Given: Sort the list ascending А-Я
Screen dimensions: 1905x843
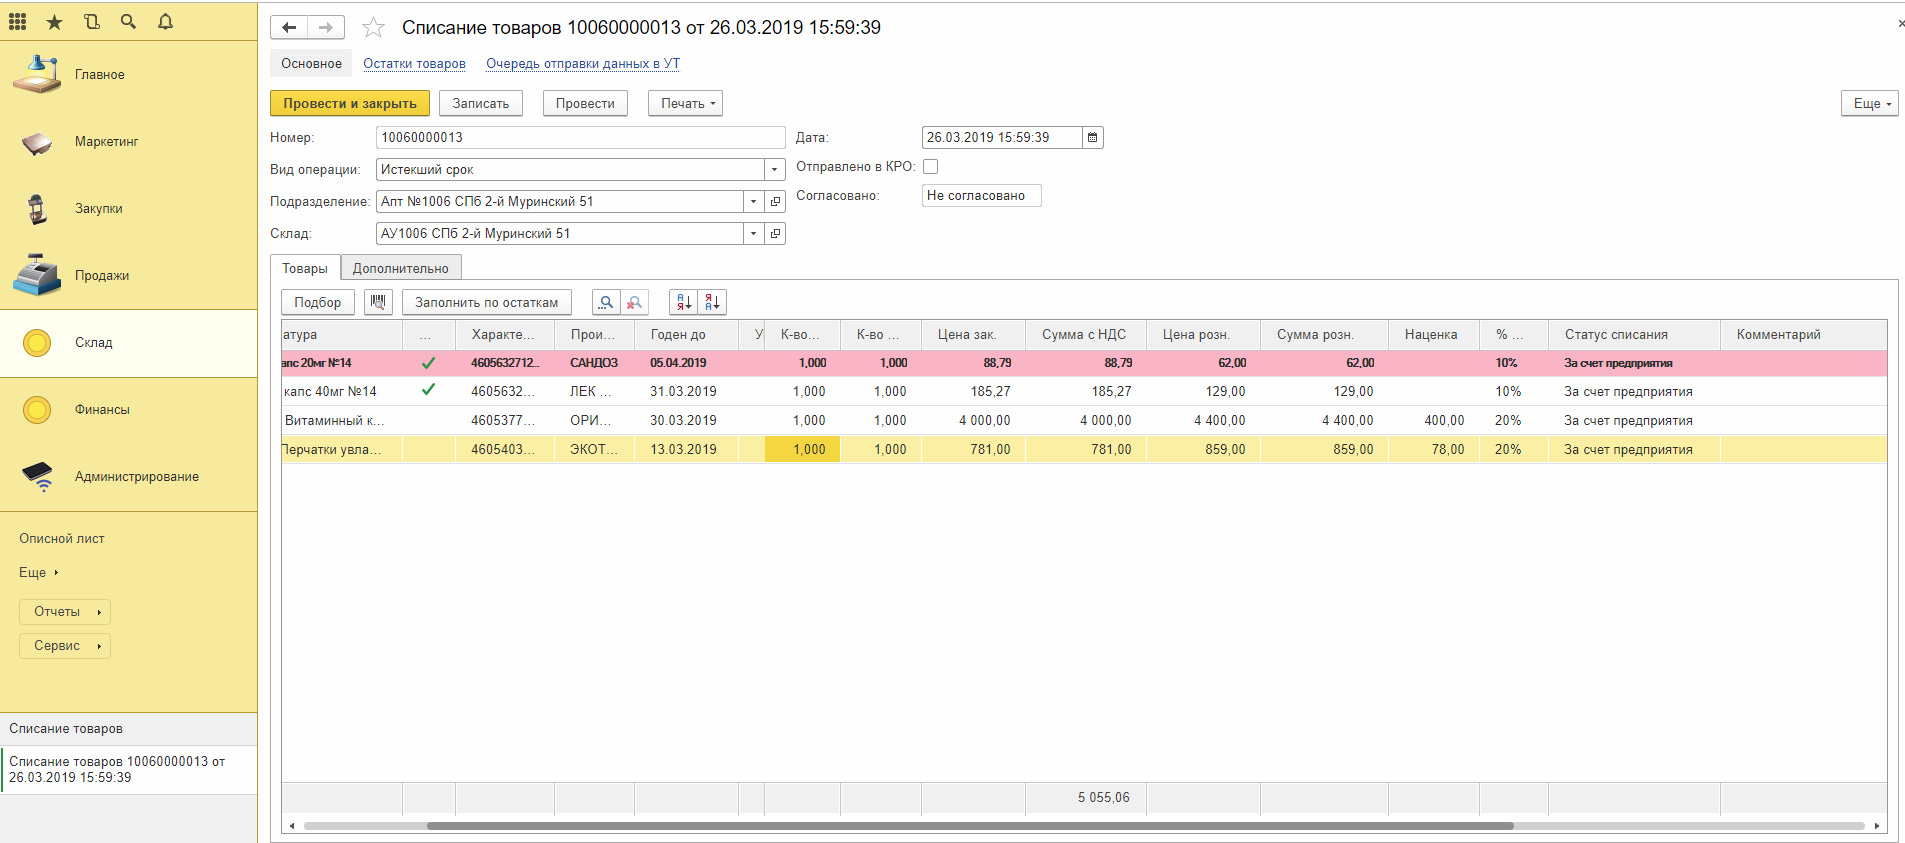Looking at the screenshot, I should coord(684,302).
